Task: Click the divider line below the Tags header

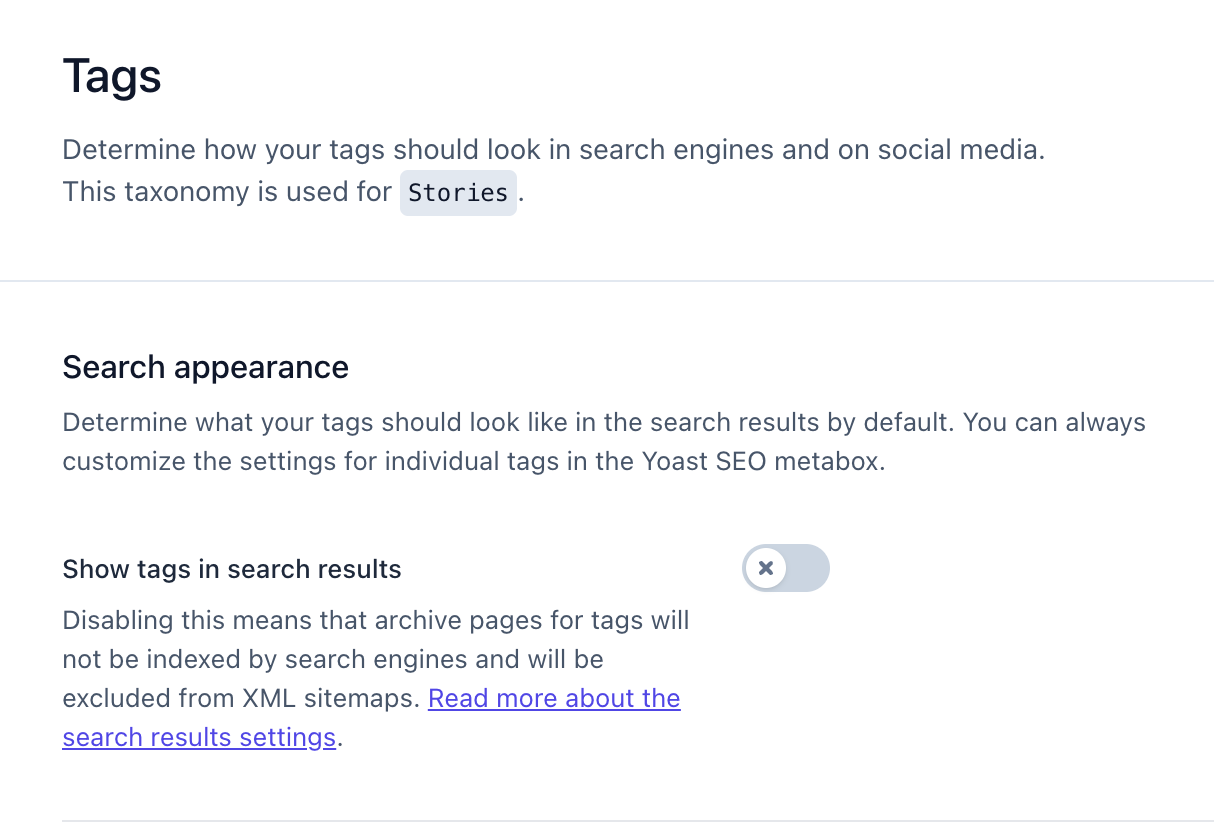Action: 607,281
